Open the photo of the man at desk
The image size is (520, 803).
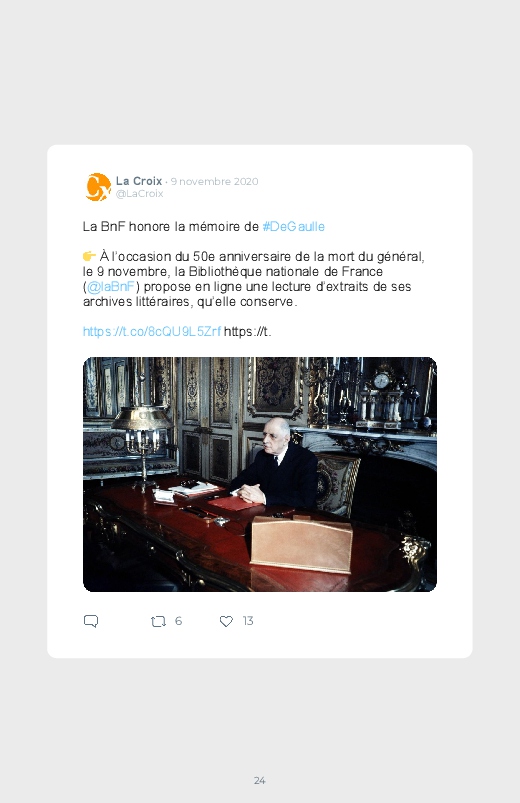click(x=260, y=474)
